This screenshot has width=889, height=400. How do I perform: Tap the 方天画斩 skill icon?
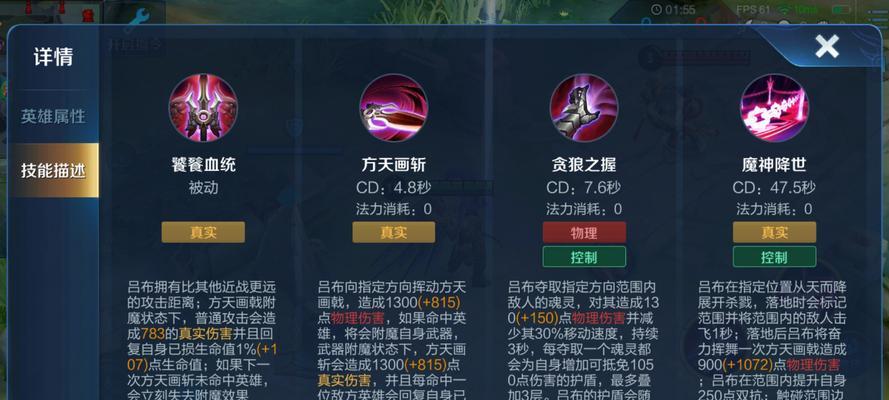click(393, 108)
